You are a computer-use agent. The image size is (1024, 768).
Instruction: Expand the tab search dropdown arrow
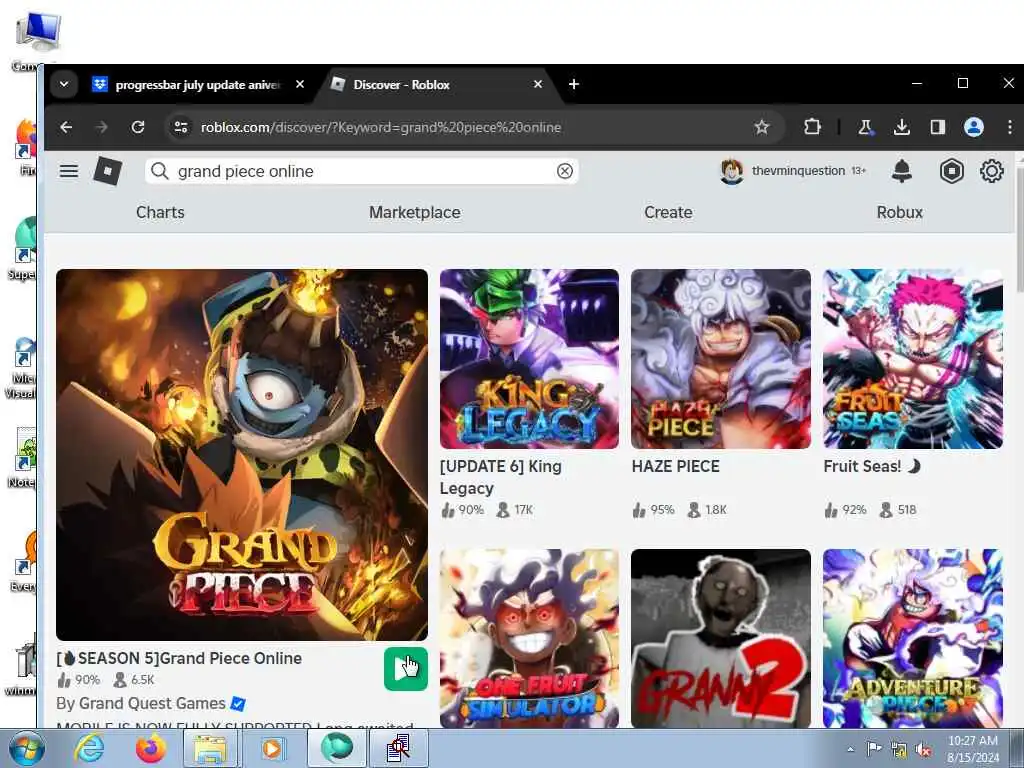click(x=64, y=84)
